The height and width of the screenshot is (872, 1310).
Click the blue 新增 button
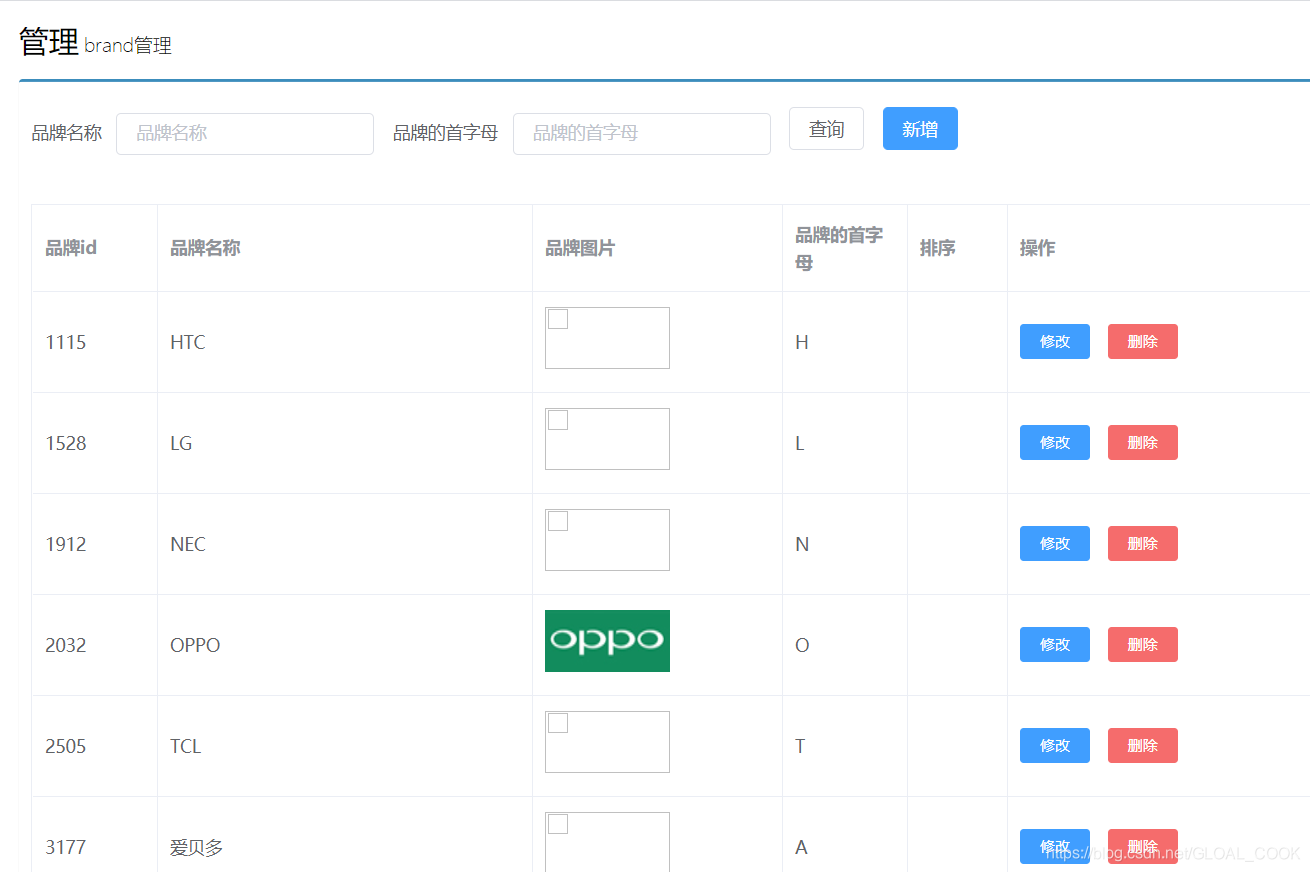(920, 129)
